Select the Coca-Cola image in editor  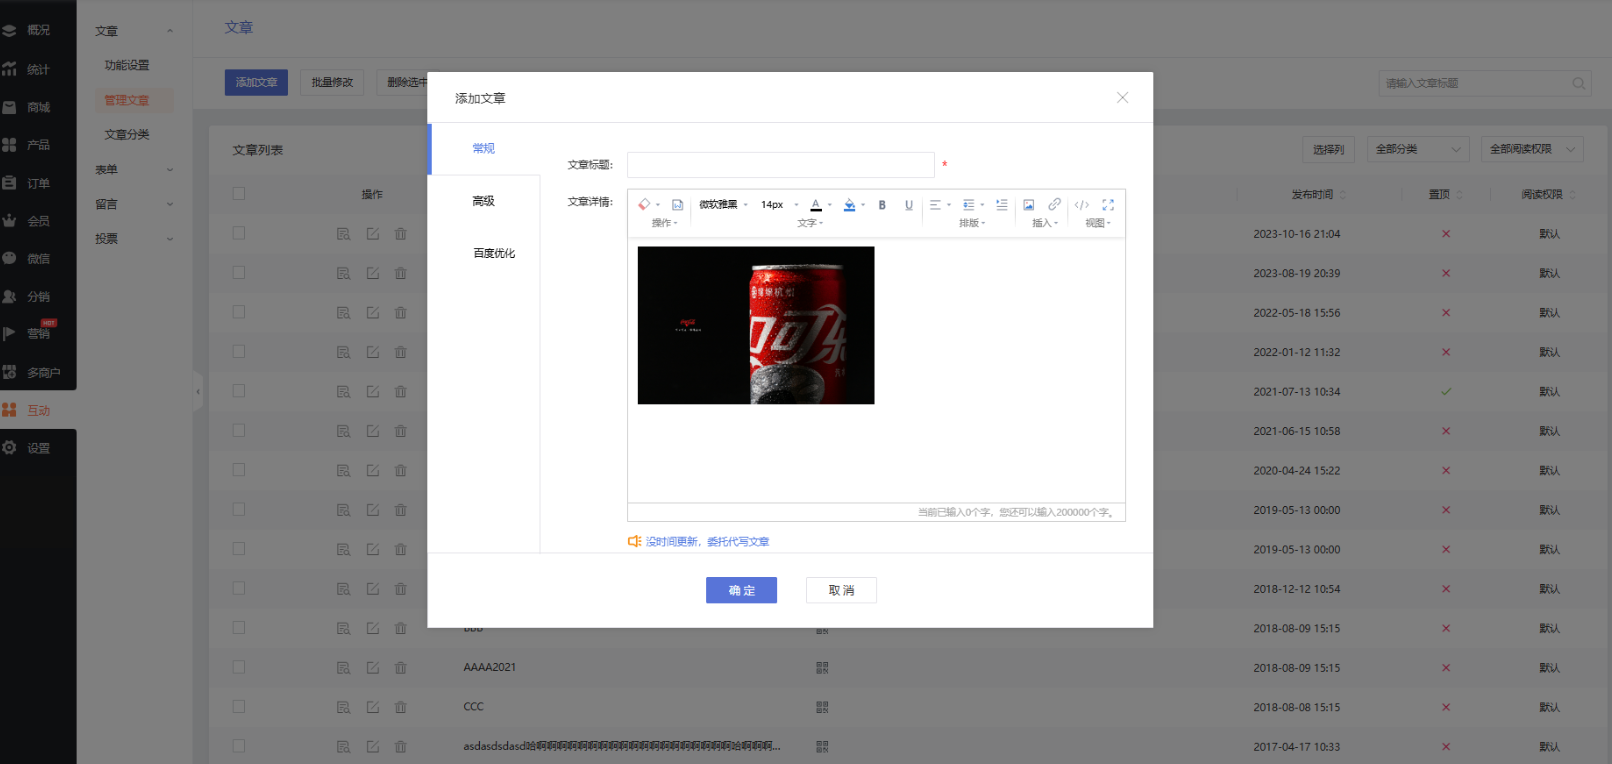tap(756, 325)
